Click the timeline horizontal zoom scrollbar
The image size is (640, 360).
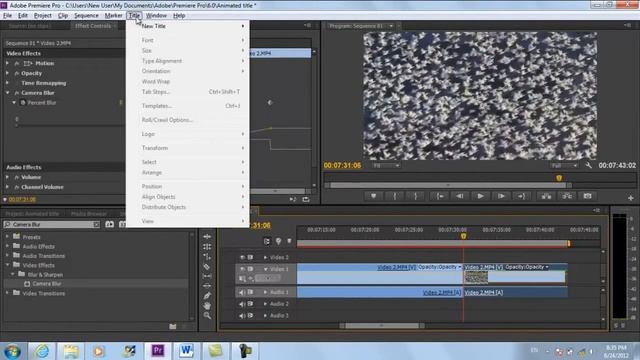tap(382, 326)
